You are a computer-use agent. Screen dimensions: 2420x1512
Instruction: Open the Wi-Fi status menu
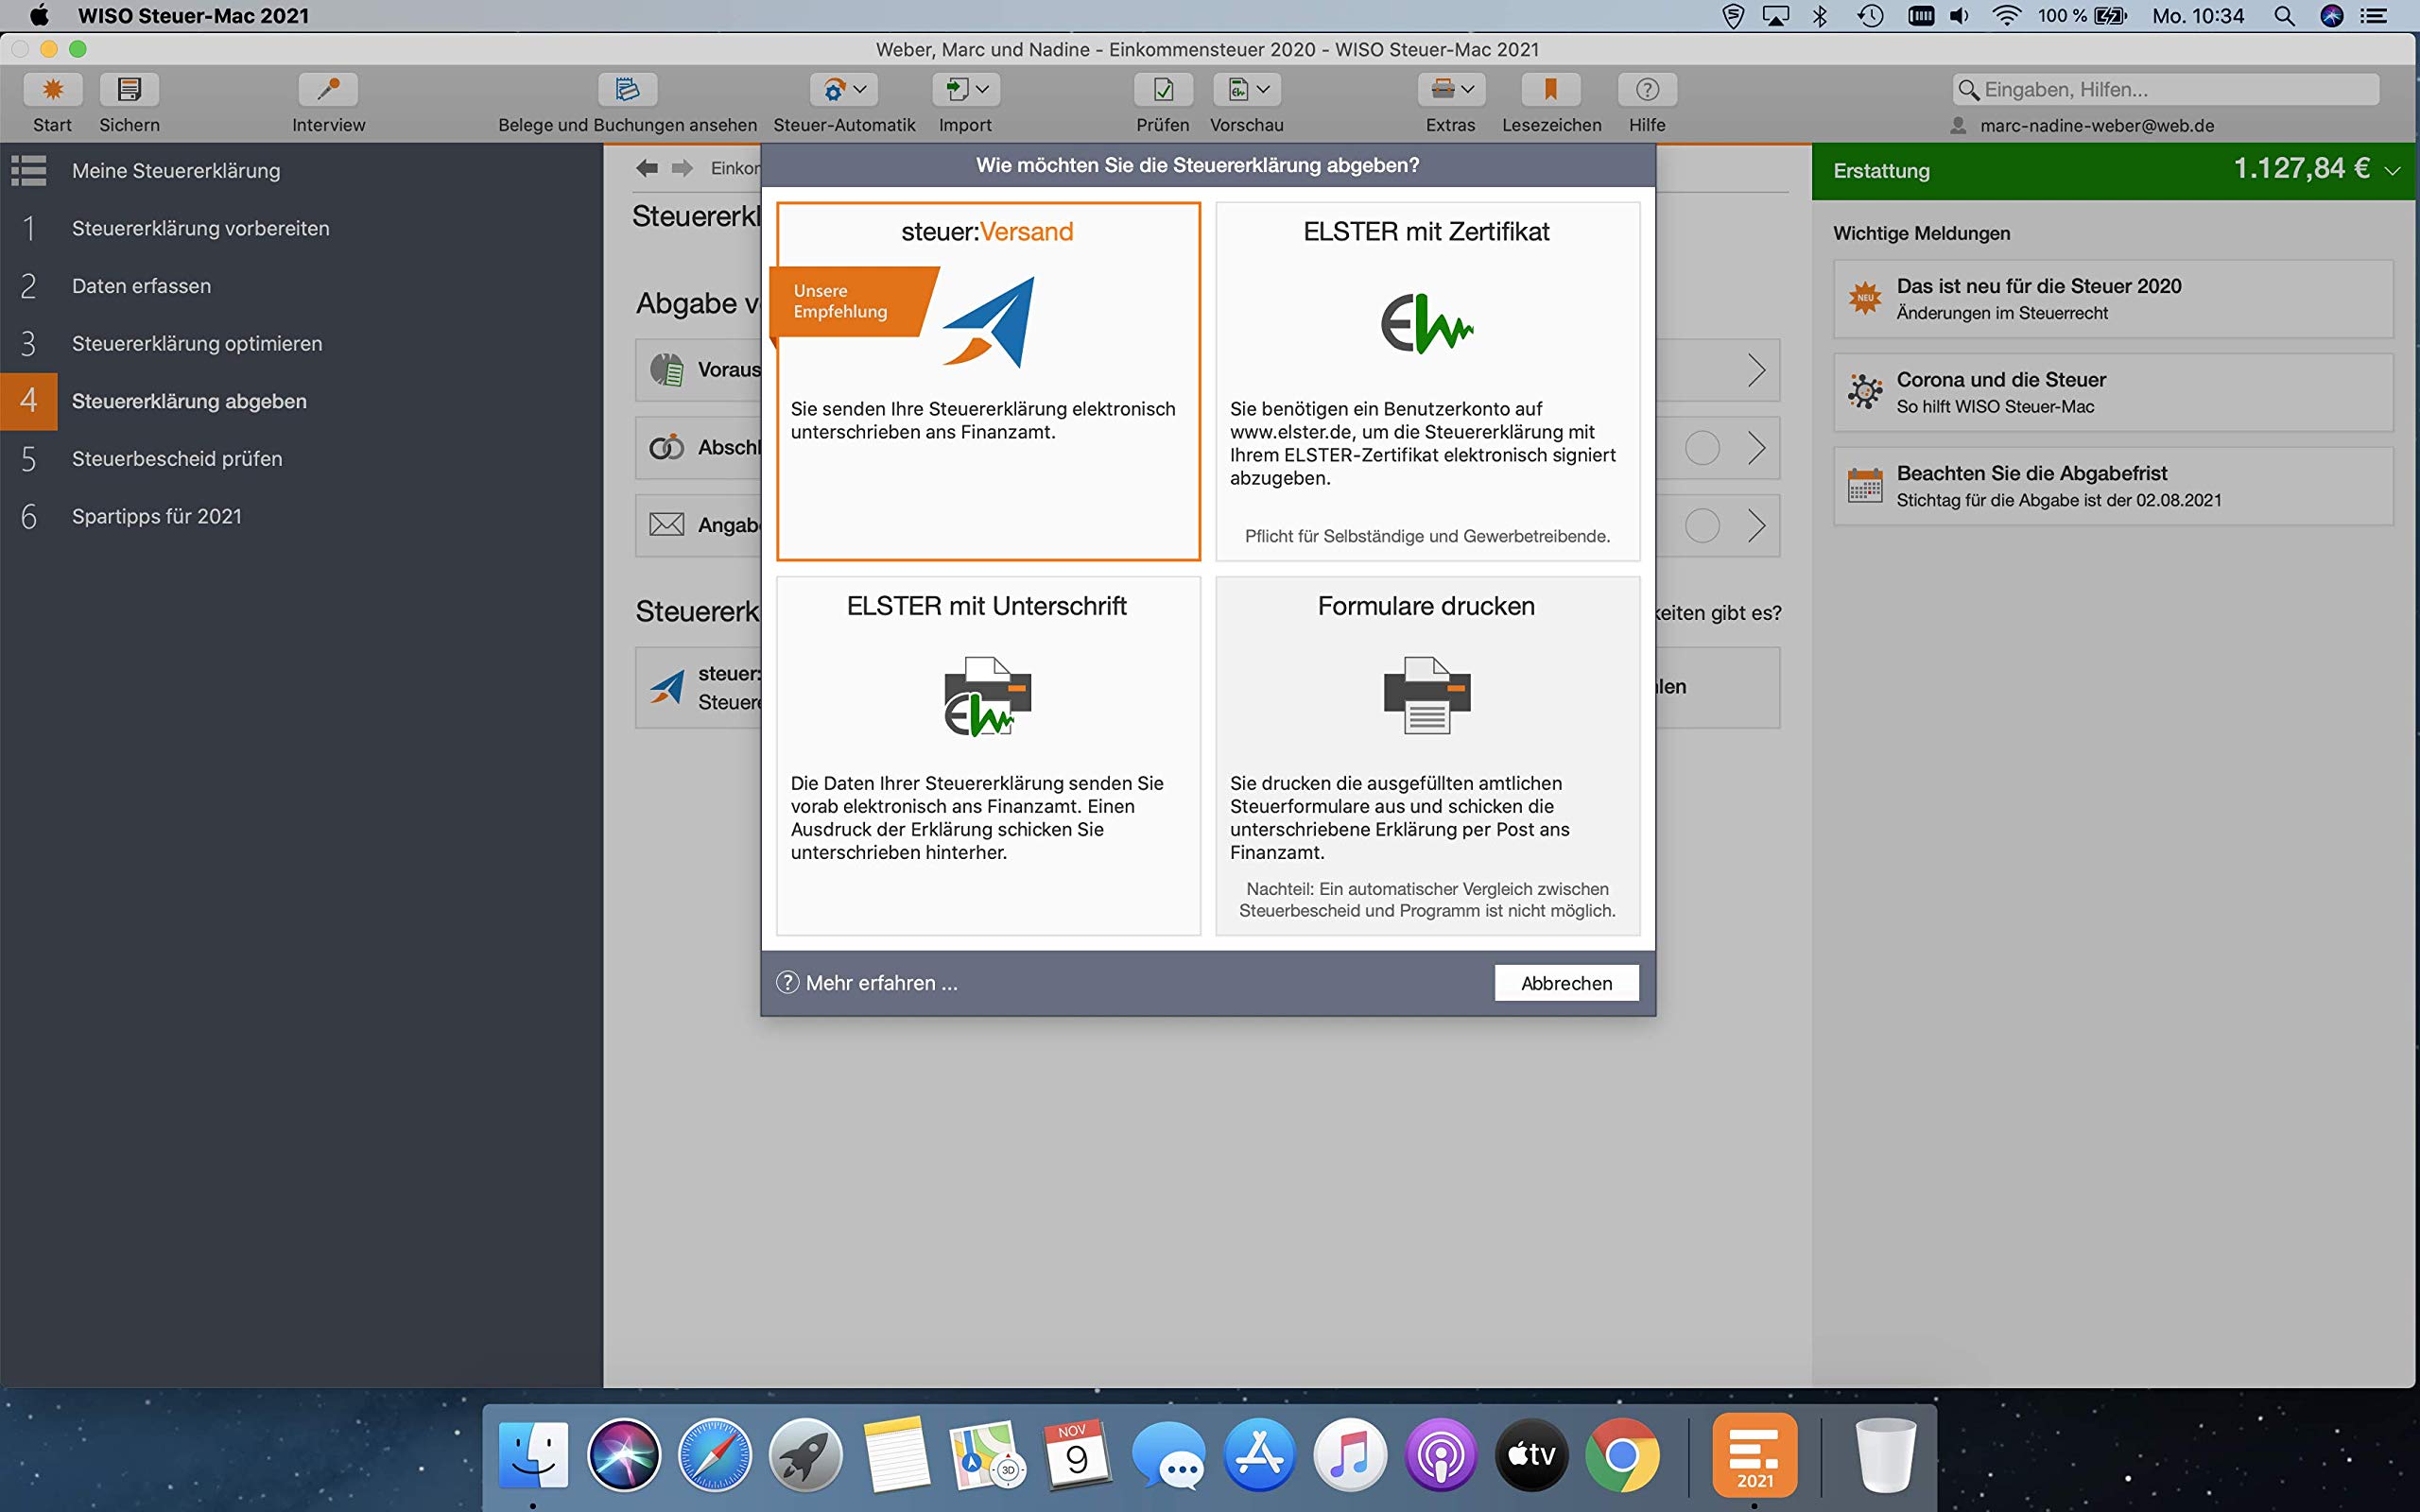click(2006, 16)
